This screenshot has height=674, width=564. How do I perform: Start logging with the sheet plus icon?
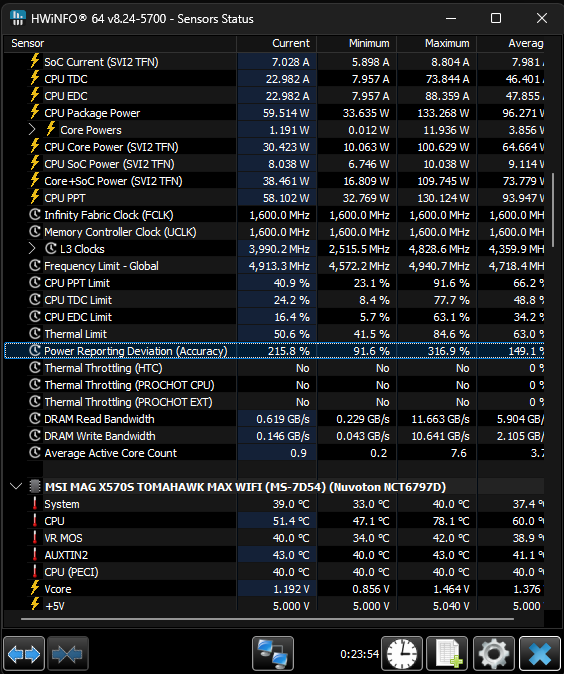[448, 654]
